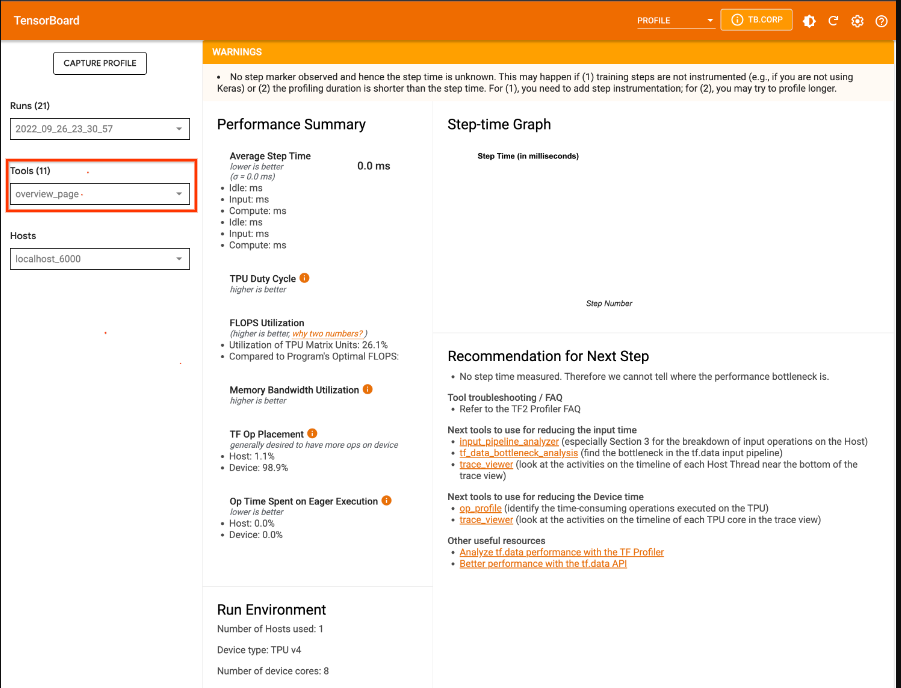Click the TB.CORP button
Viewport: 901px width, 688px height.
[756, 20]
